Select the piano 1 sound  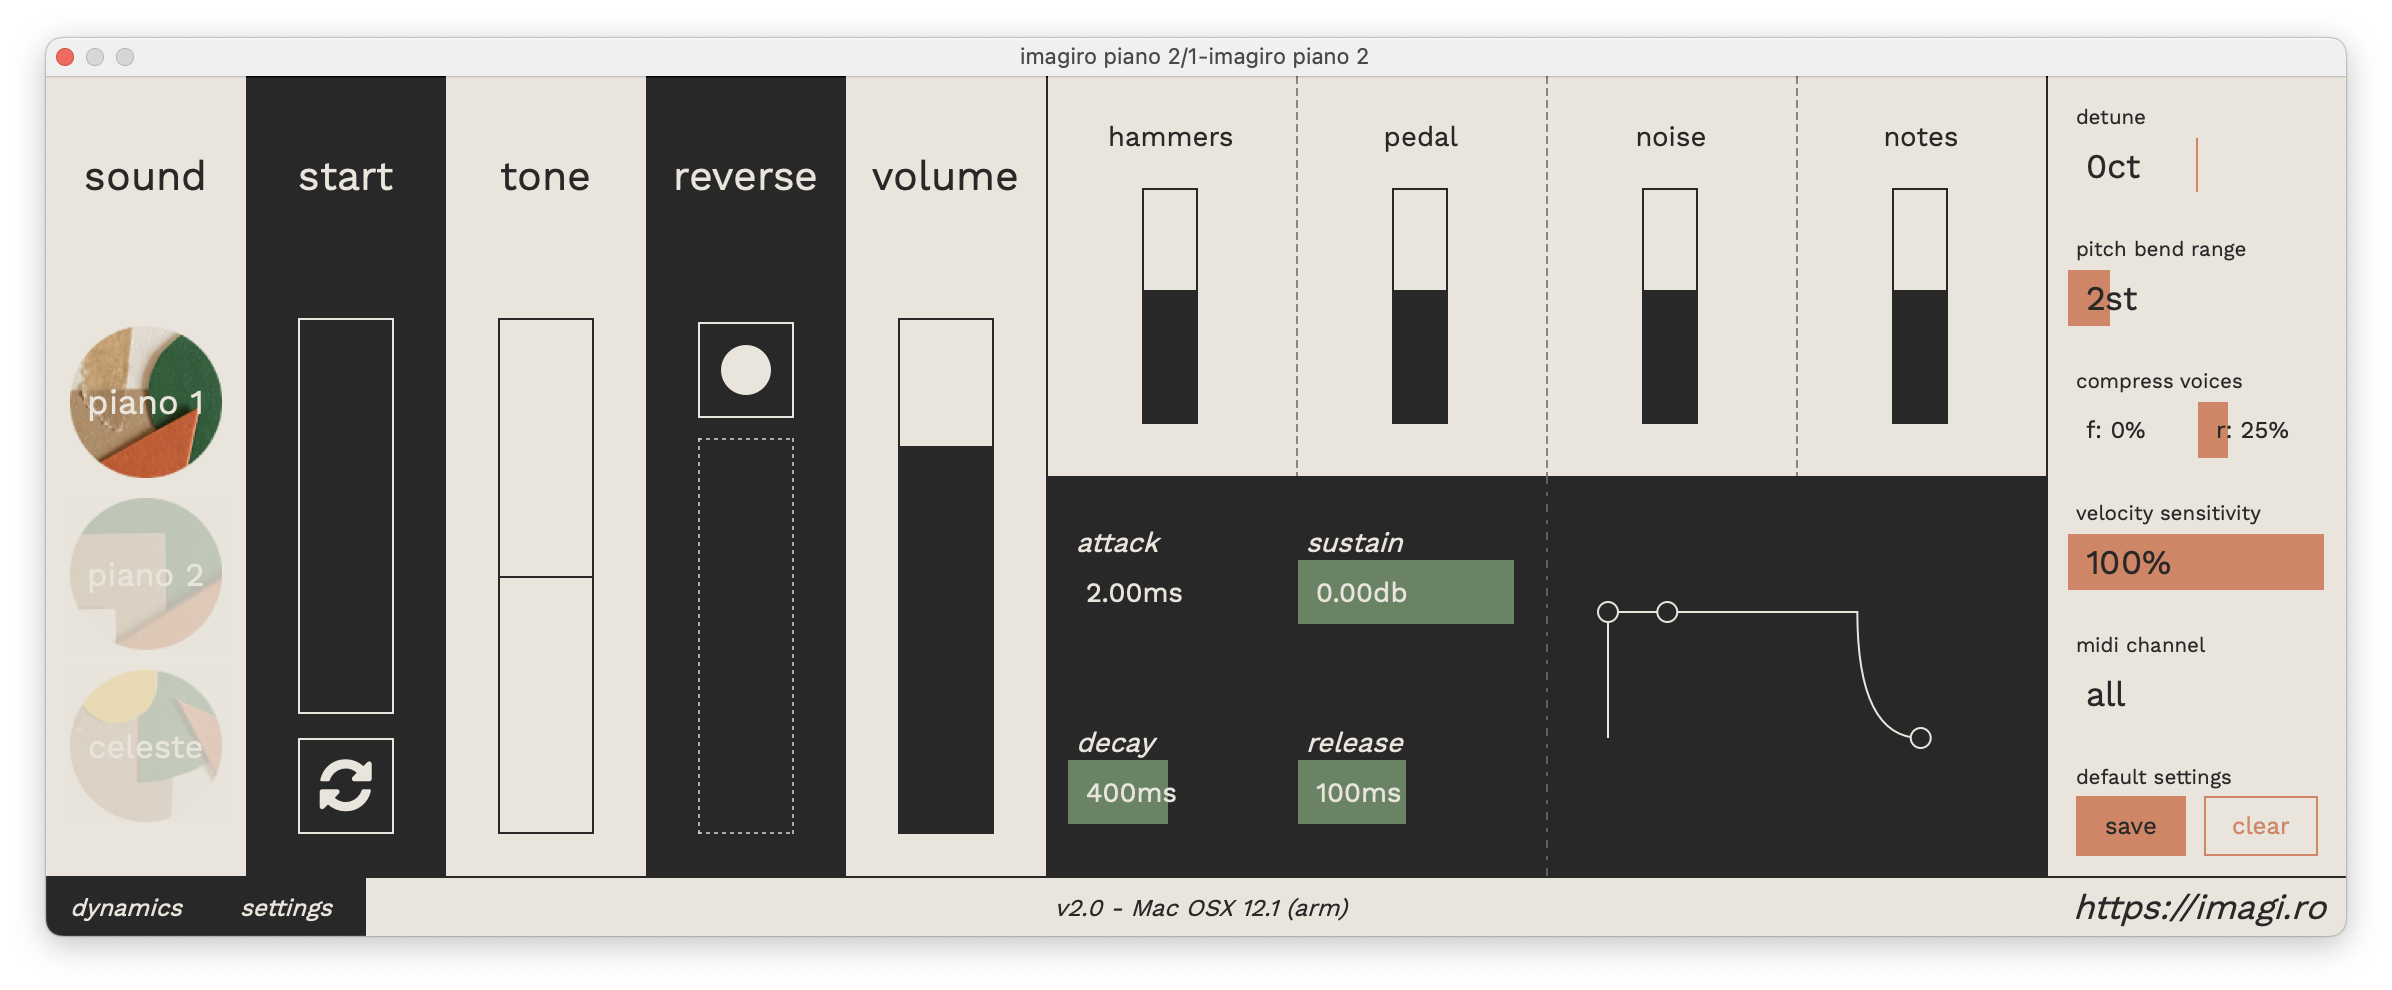coord(146,402)
